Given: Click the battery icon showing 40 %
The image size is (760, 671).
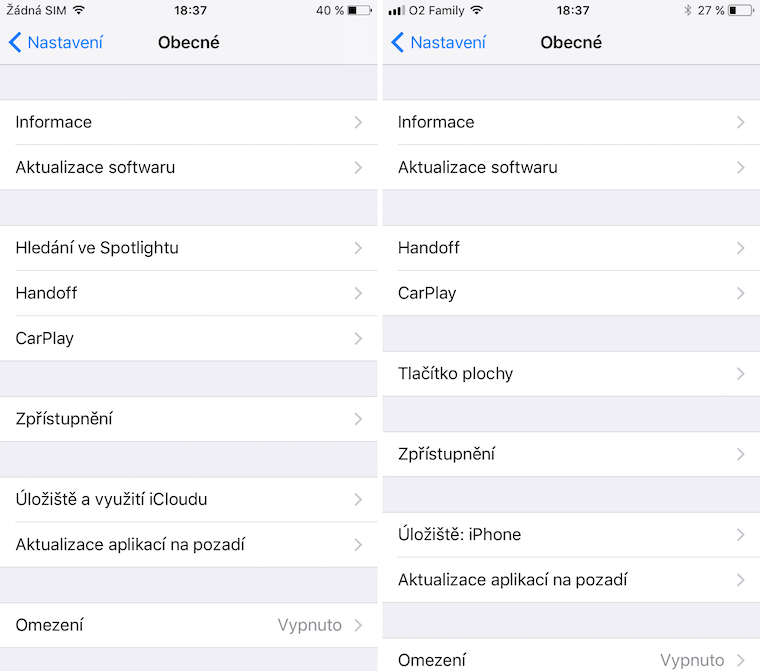Looking at the screenshot, I should (360, 10).
